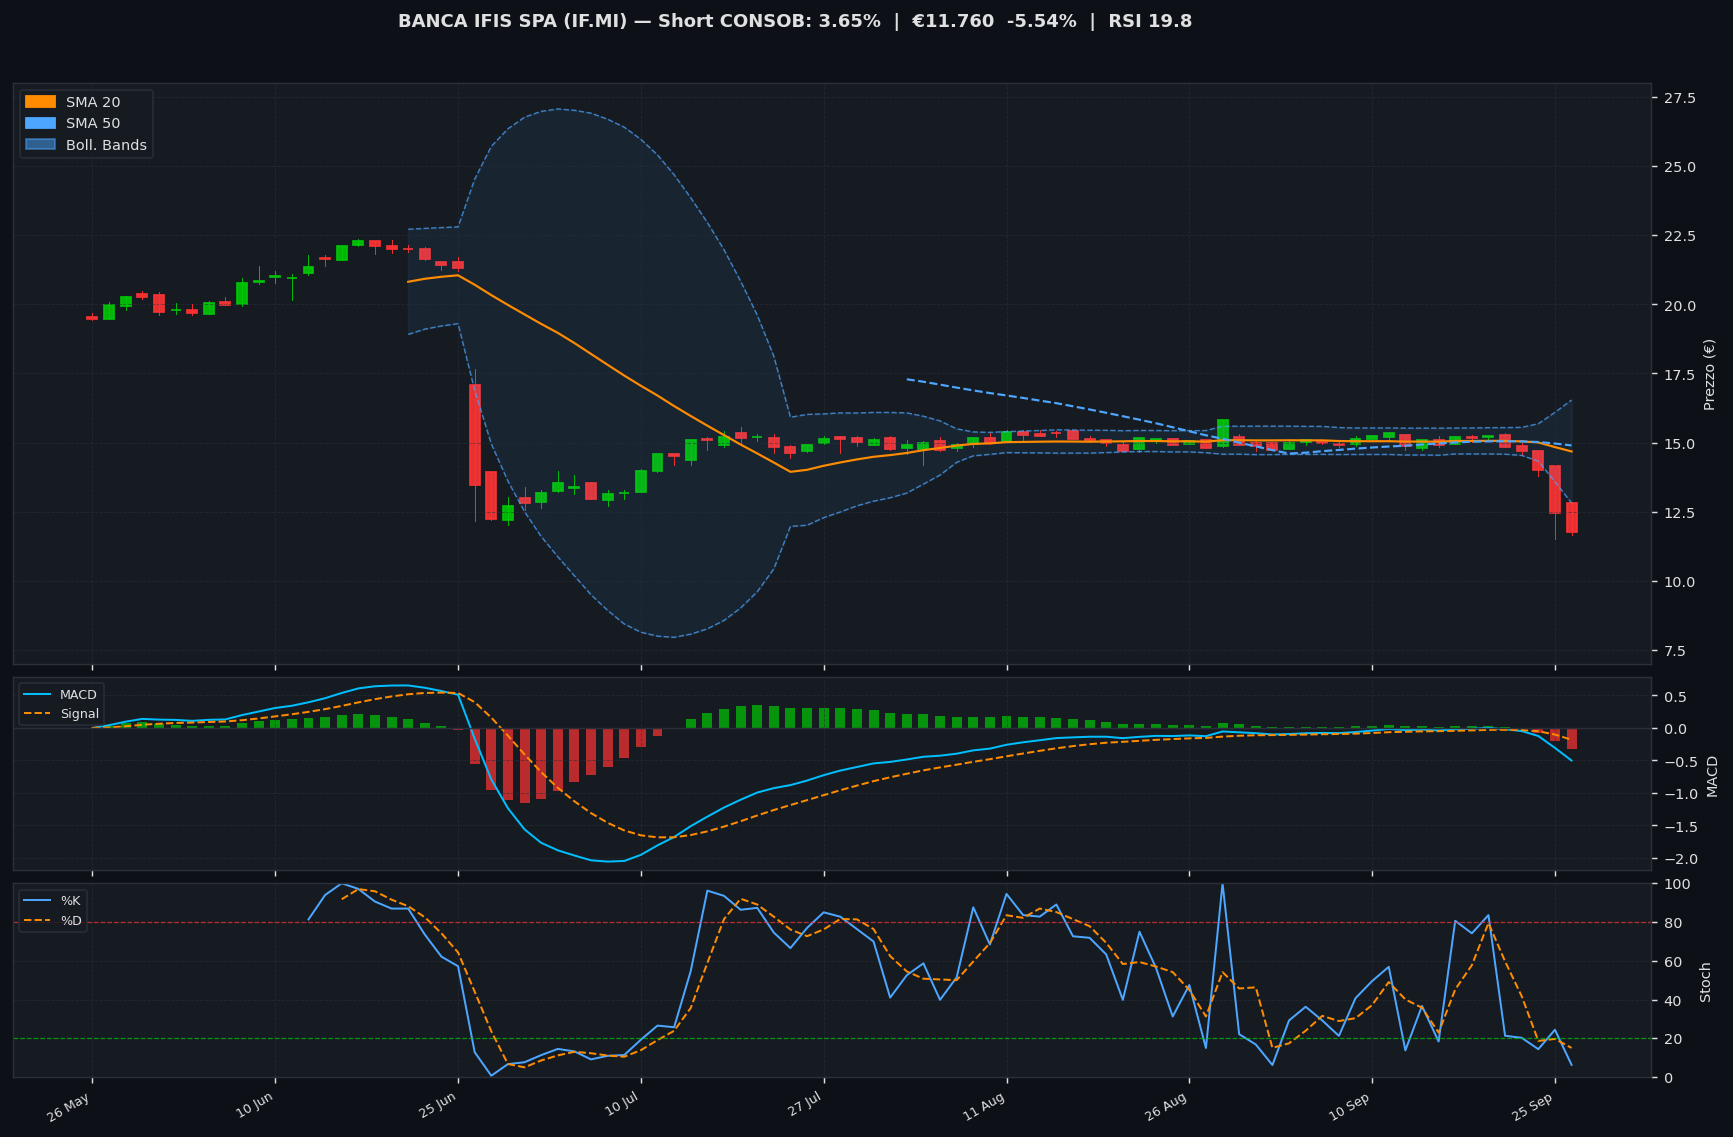Click the '11 Aug' date axis label
This screenshot has height=1137, width=1733.
pyautogui.click(x=985, y=1107)
